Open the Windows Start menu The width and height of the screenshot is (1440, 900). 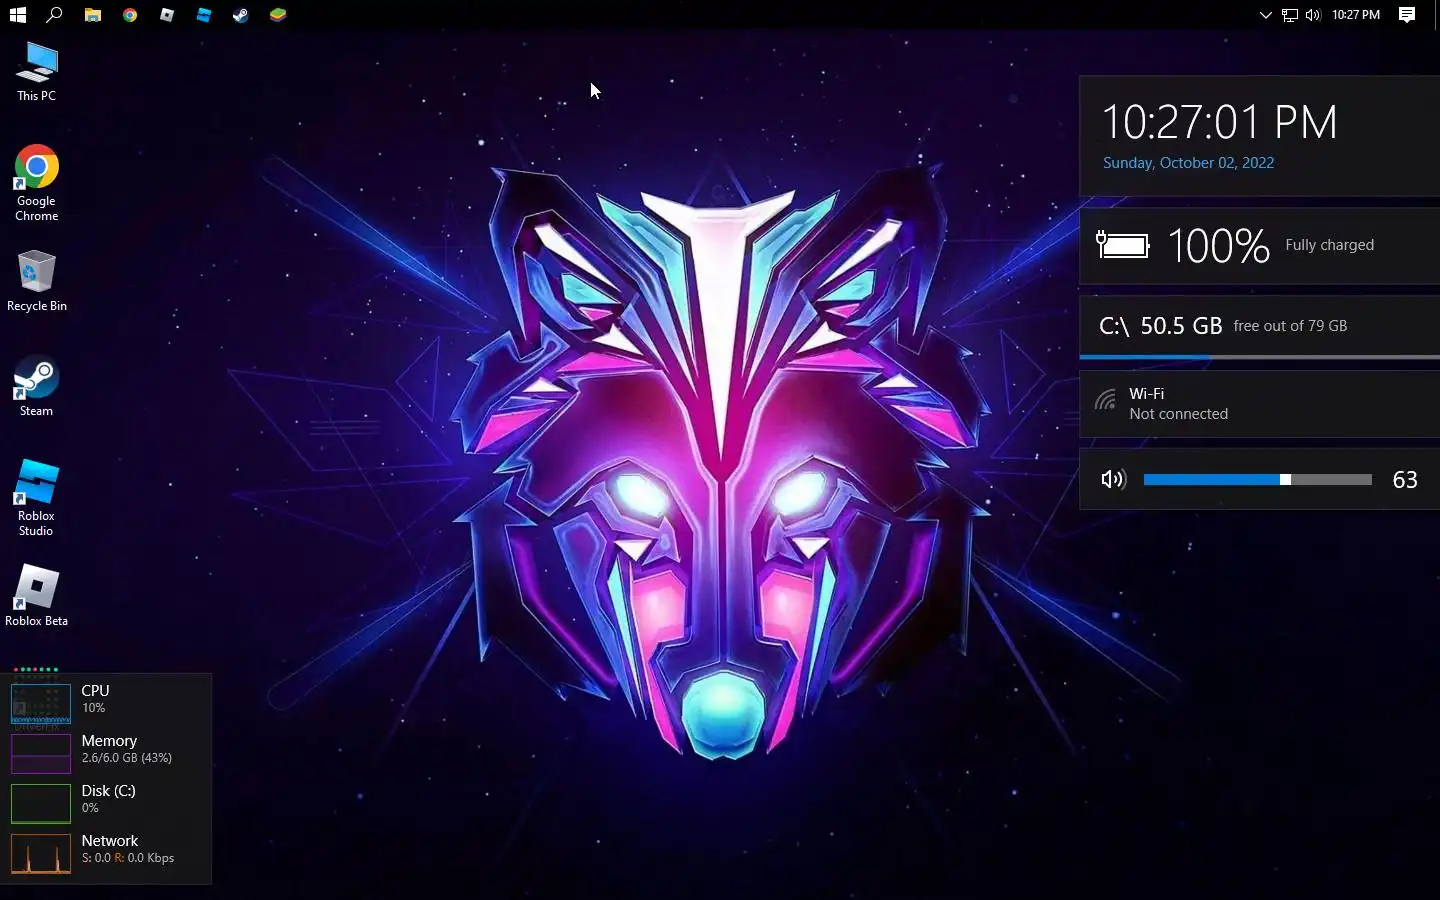17,15
